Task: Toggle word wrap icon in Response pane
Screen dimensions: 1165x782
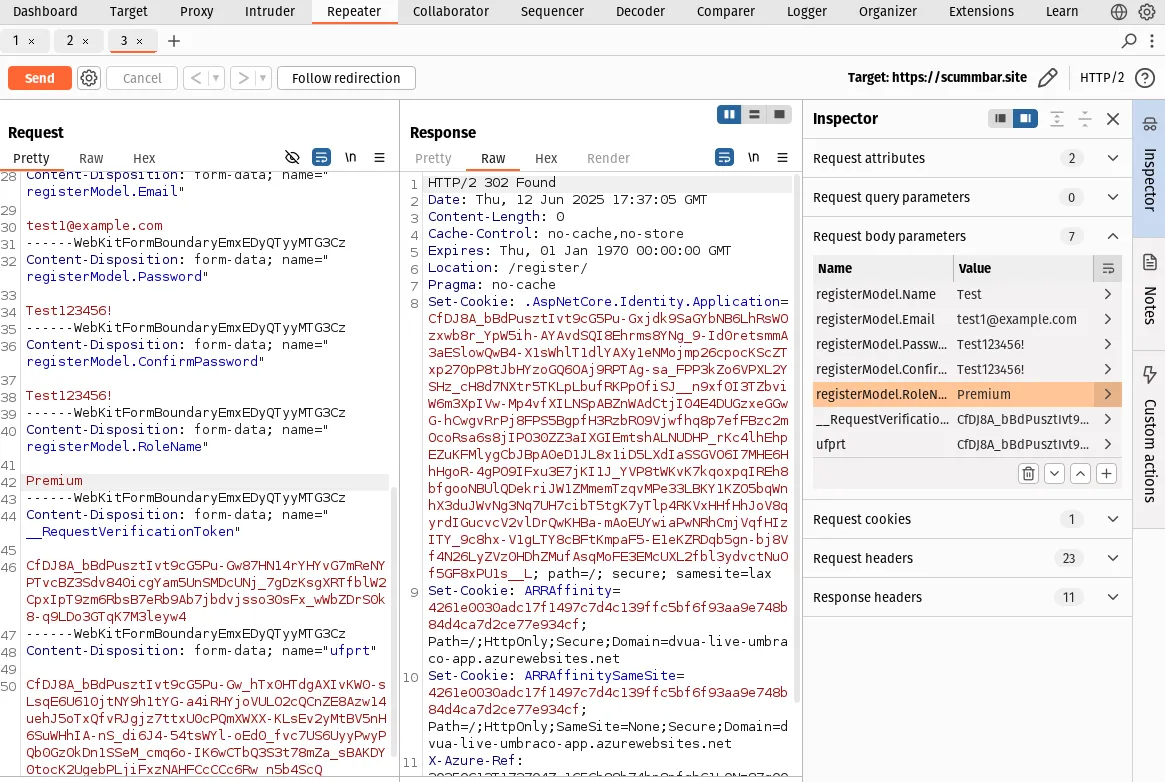Action: coord(724,157)
